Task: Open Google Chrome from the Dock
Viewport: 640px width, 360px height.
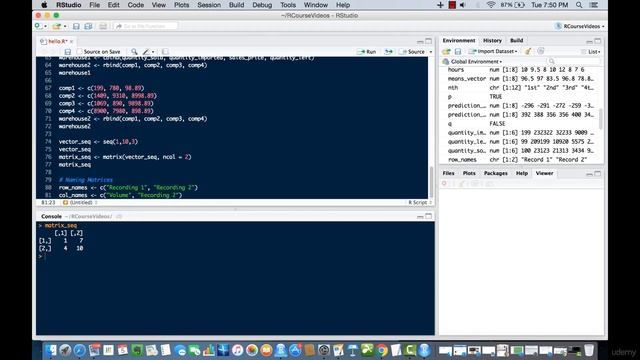Action: [382, 350]
